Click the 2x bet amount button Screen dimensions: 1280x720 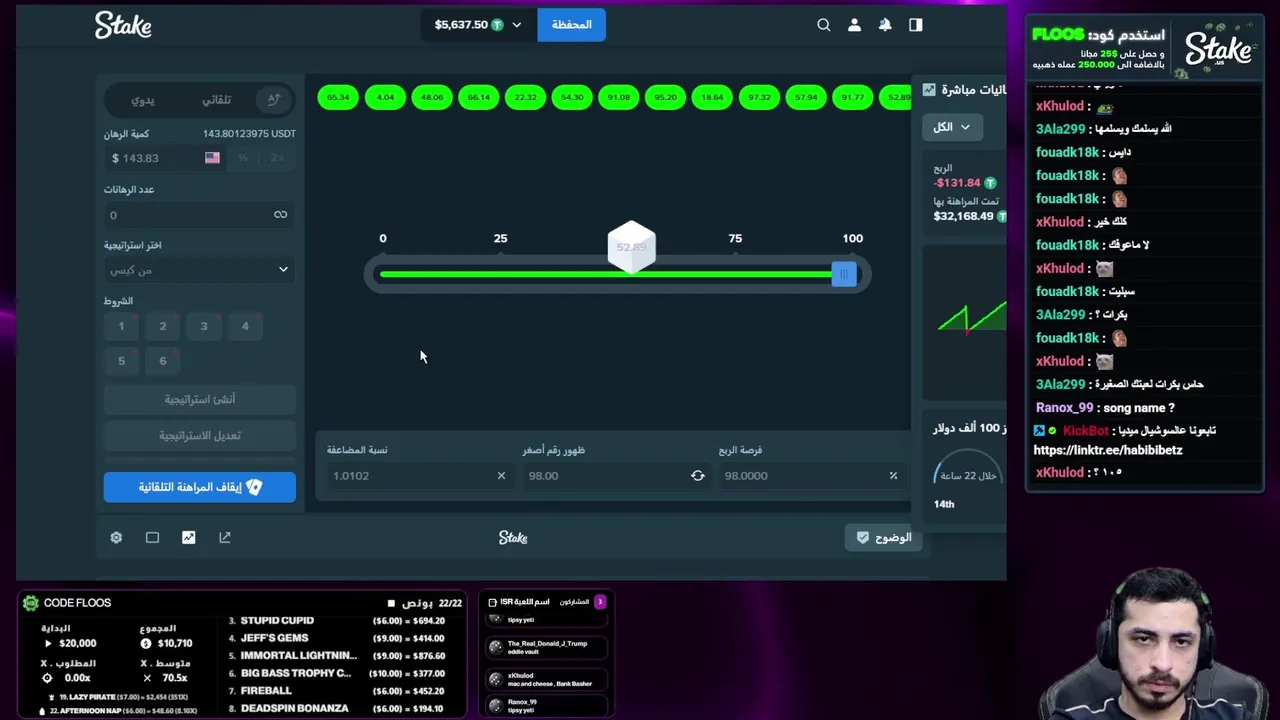(x=277, y=158)
